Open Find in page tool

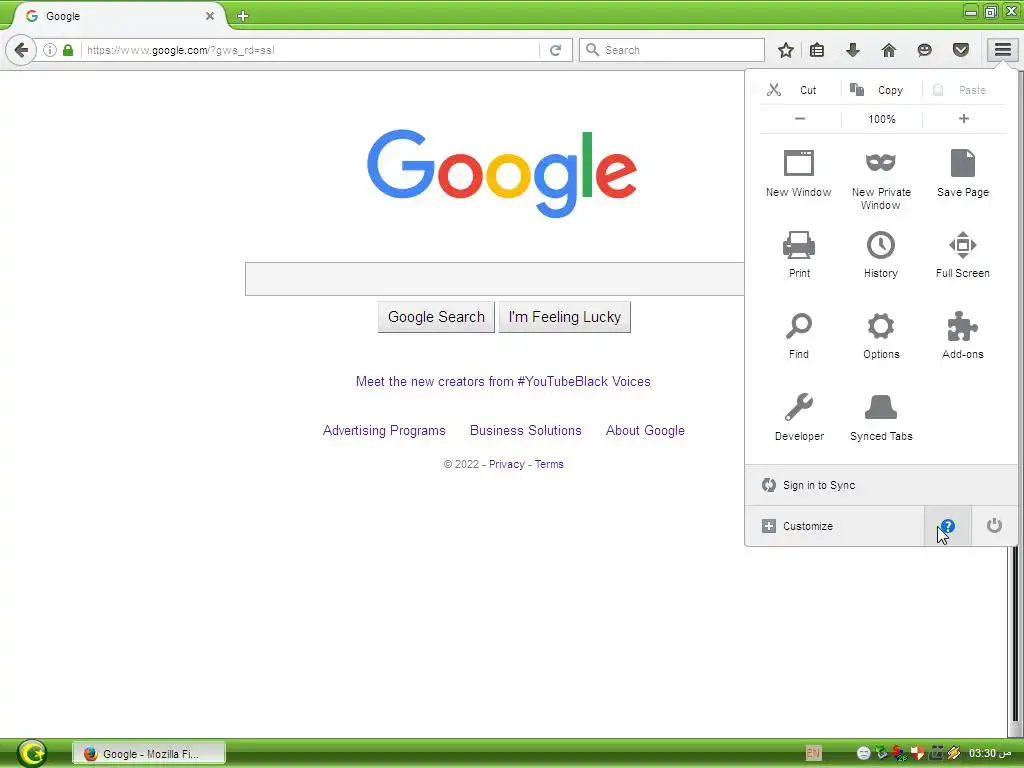click(x=799, y=336)
